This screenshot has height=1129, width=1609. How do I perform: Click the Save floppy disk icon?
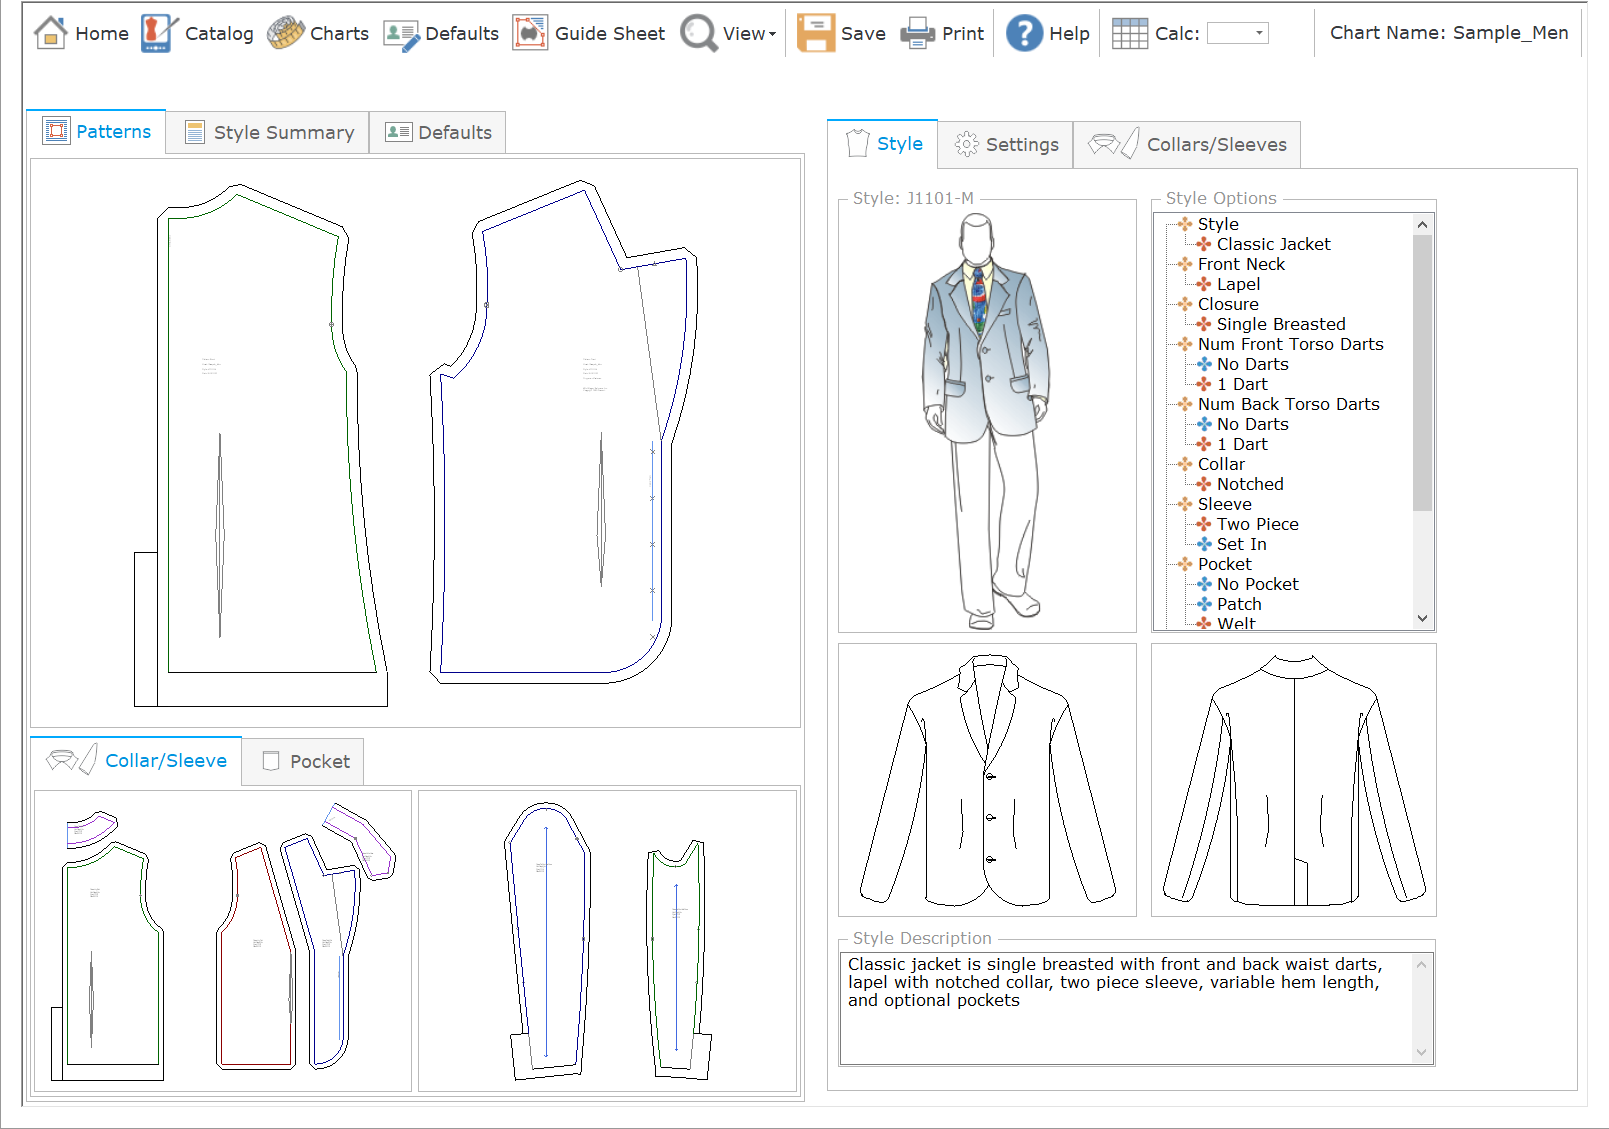point(815,33)
